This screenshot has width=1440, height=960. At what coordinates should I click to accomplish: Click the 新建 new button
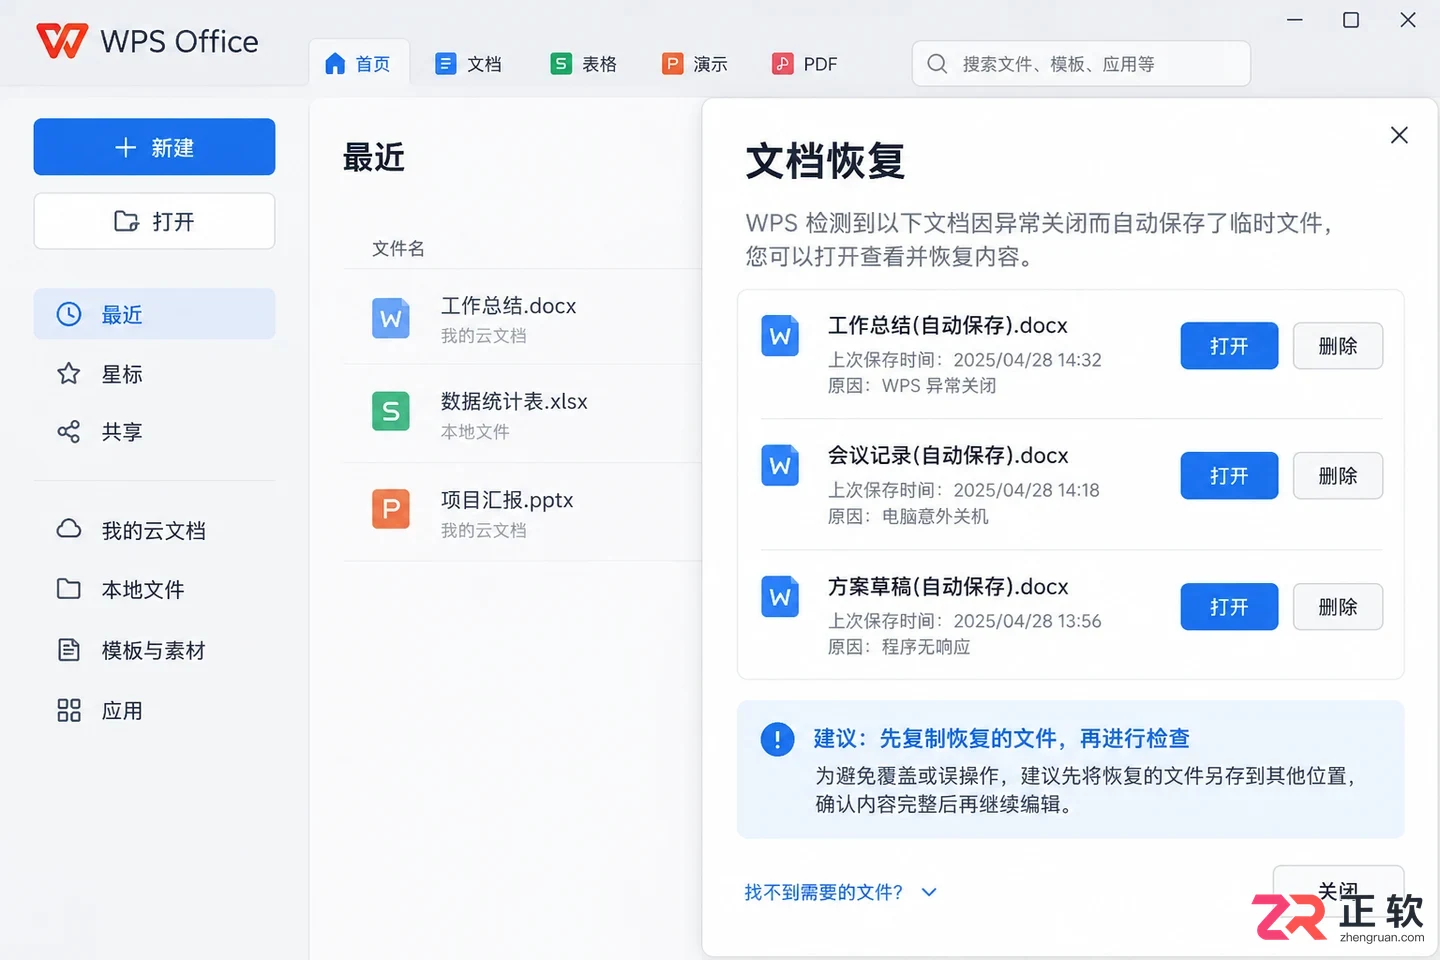154,147
